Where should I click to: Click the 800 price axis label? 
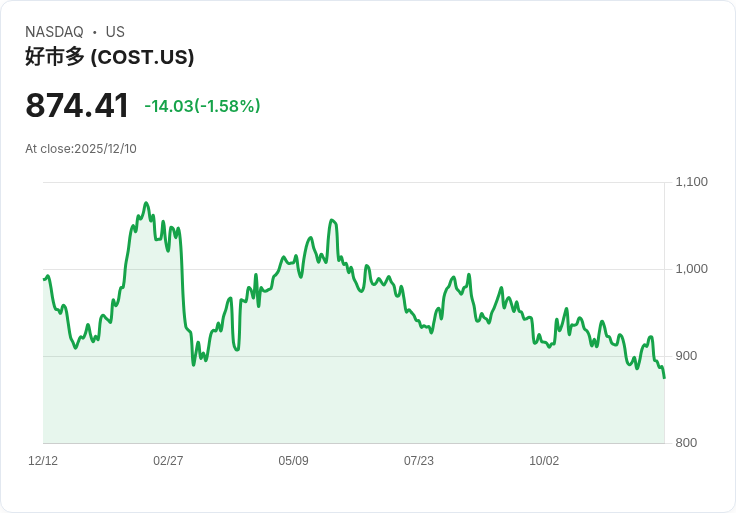click(686, 443)
